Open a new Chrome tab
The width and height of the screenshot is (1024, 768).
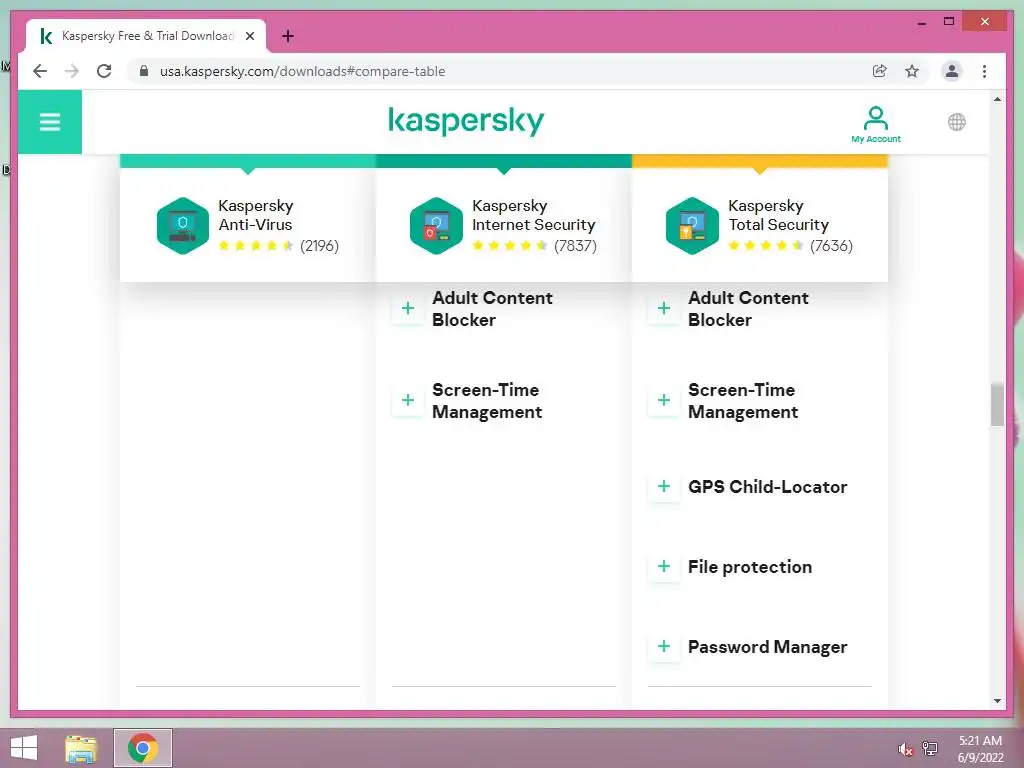(x=287, y=36)
